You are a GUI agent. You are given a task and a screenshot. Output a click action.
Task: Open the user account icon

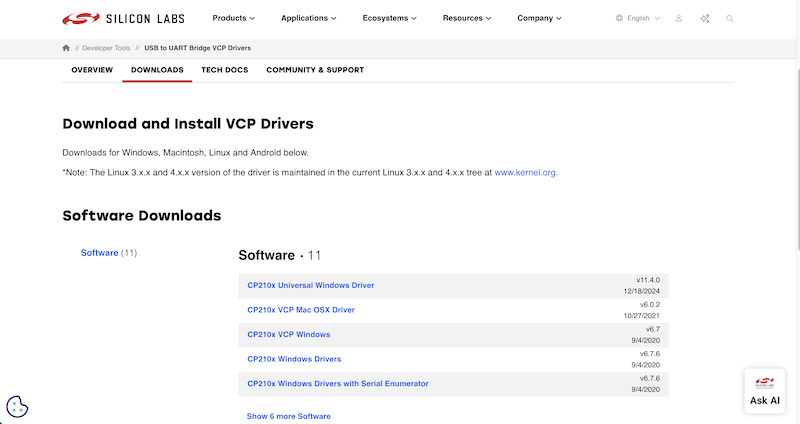point(679,18)
